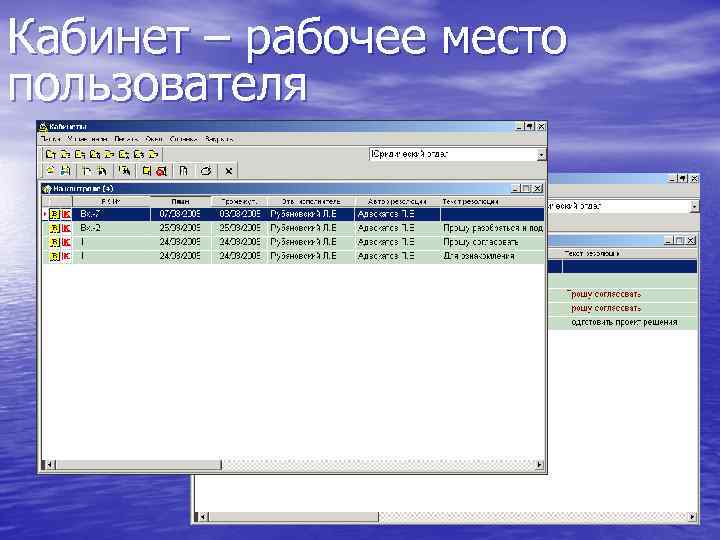The width and height of the screenshot is (720, 540).
Task: Select the Вх-2 row cell
Action: (x=112, y=228)
